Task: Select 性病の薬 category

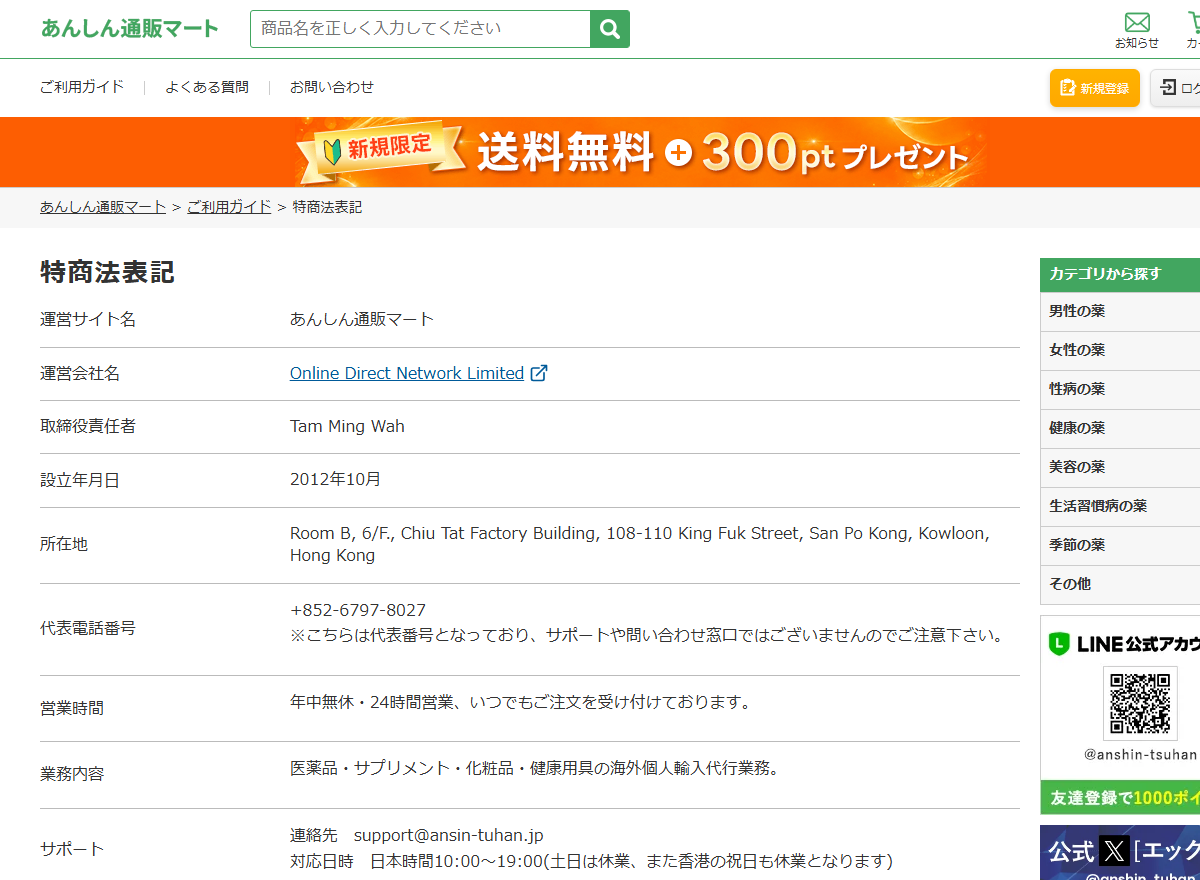Action: pyautogui.click(x=1120, y=390)
